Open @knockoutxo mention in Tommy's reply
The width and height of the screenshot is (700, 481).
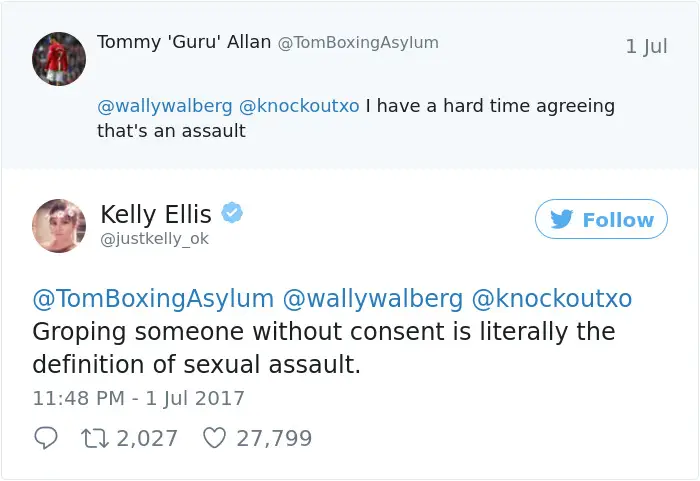[x=299, y=106]
